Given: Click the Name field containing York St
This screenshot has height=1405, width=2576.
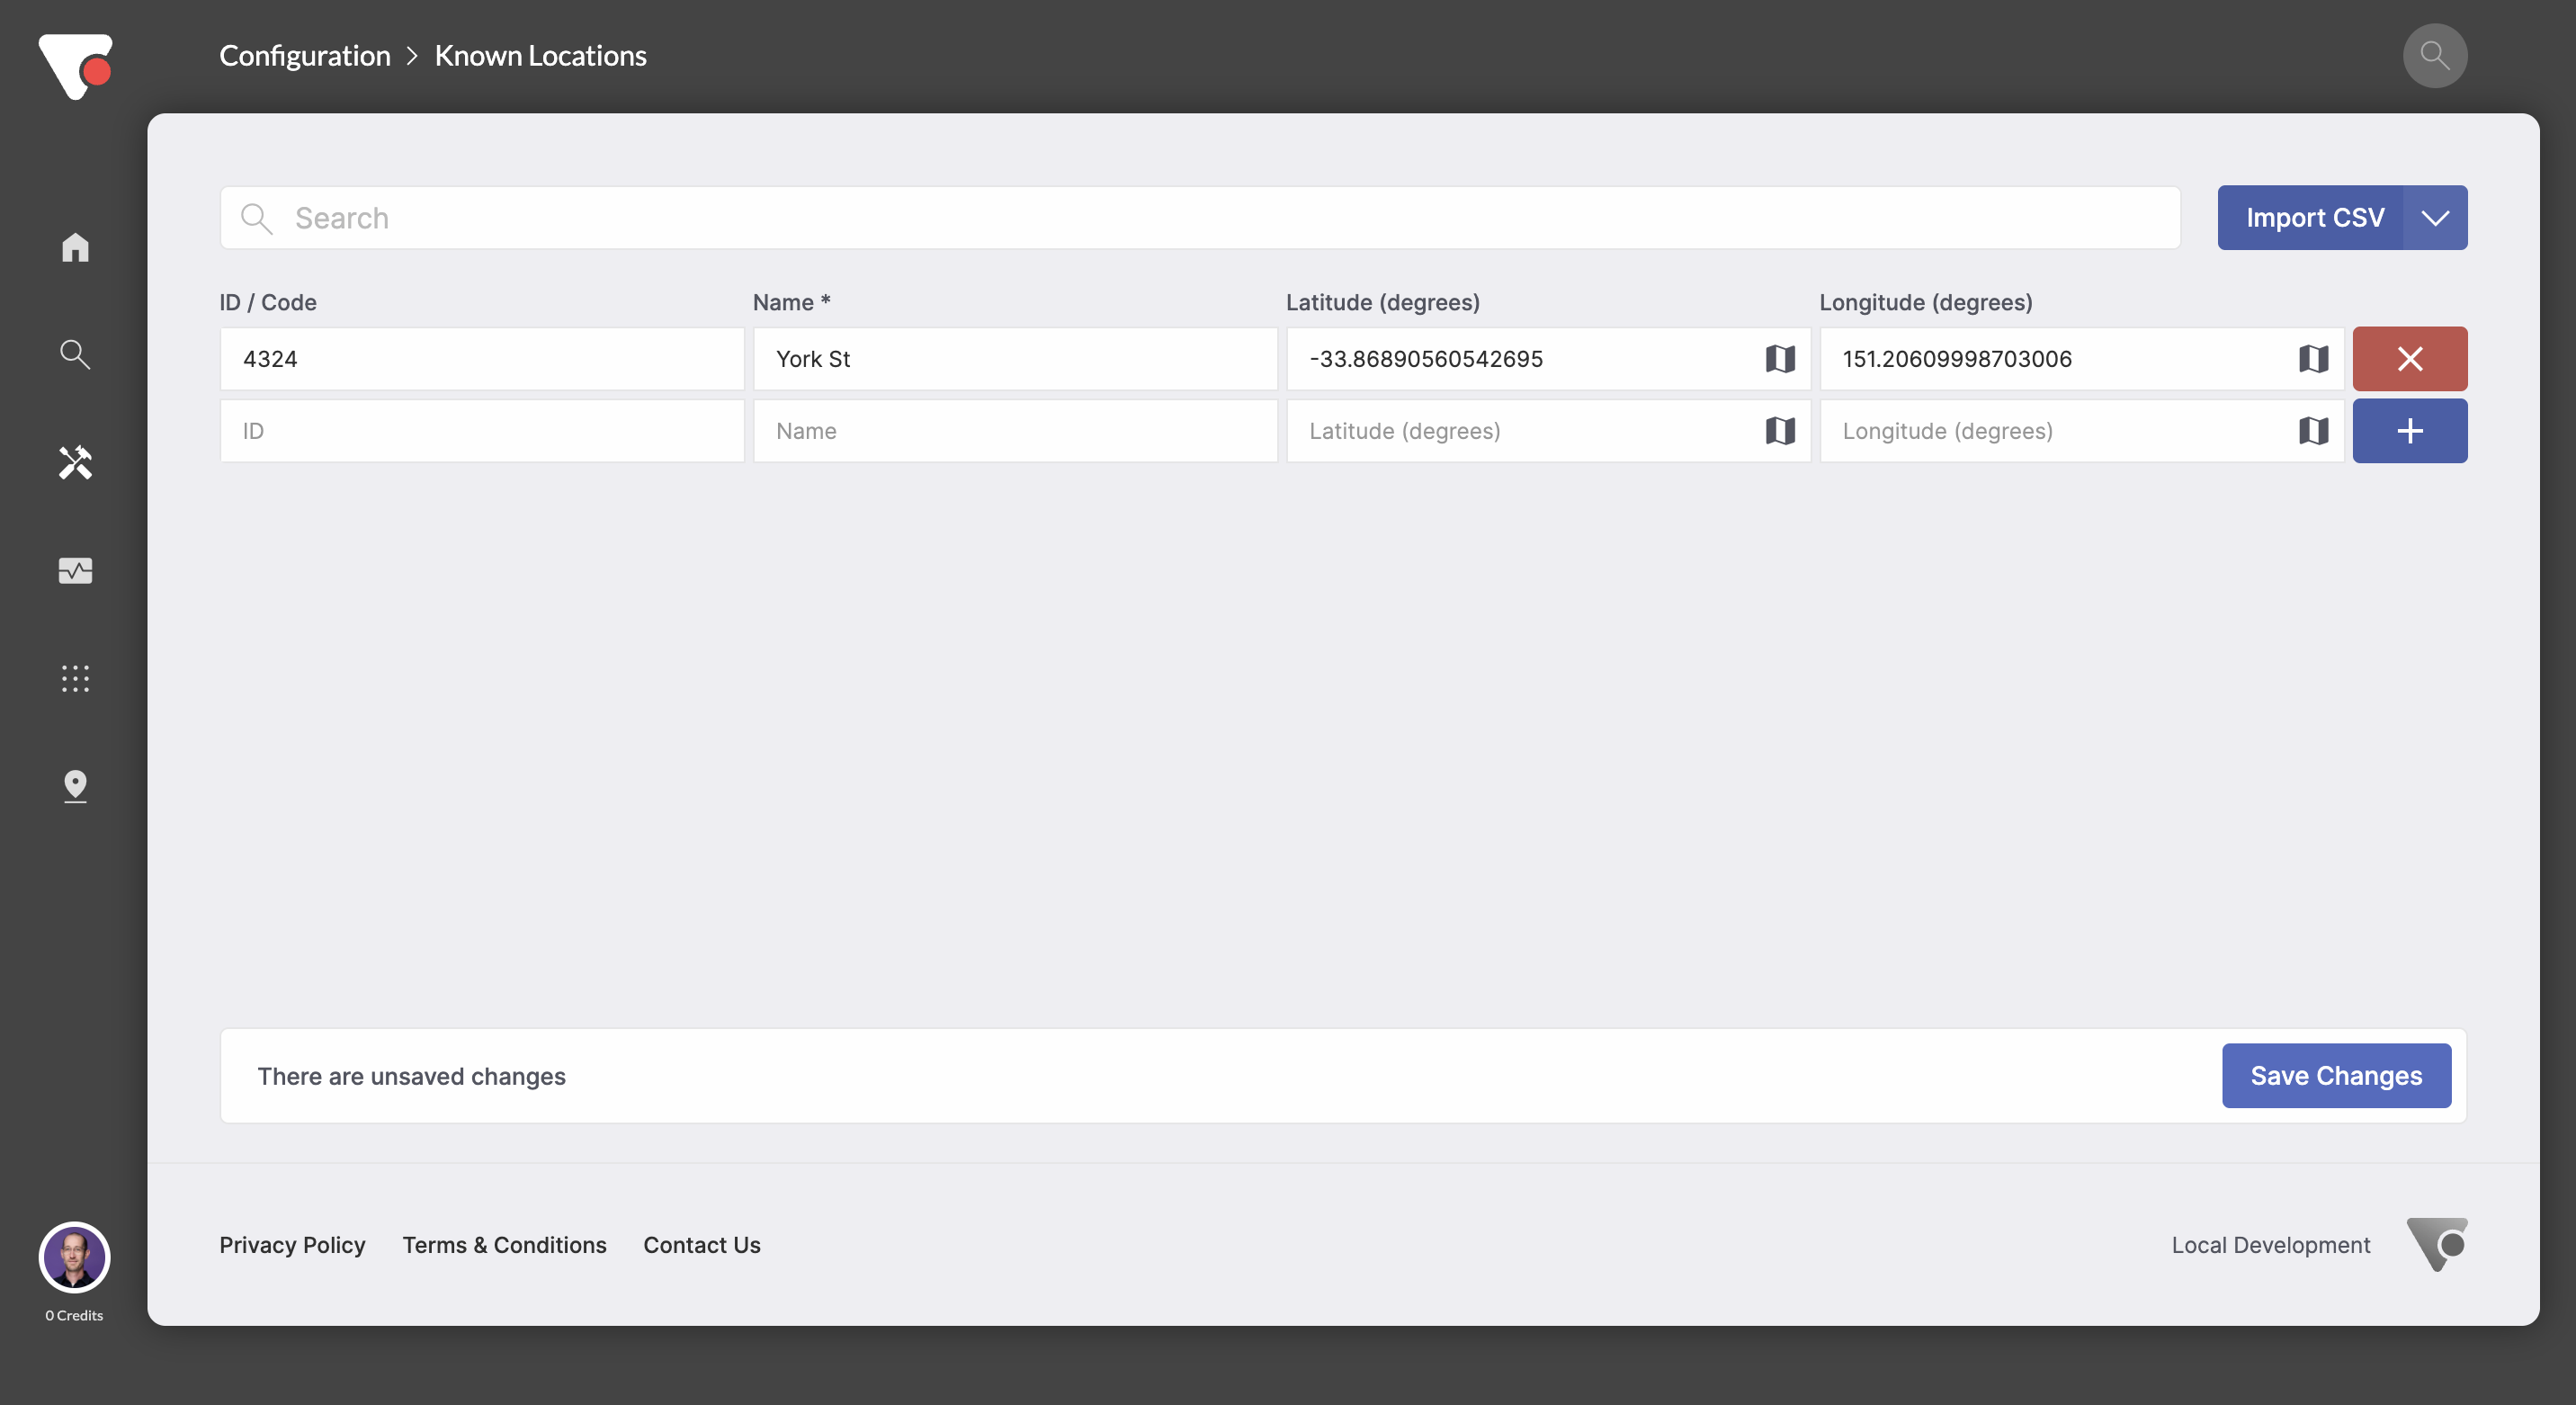Looking at the screenshot, I should tap(1015, 358).
